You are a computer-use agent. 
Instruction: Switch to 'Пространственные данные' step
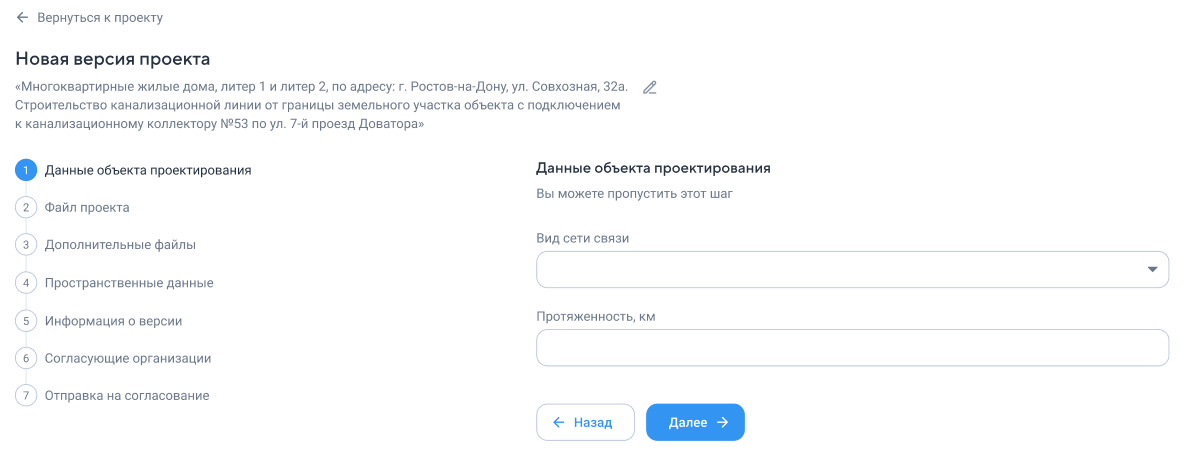click(129, 283)
